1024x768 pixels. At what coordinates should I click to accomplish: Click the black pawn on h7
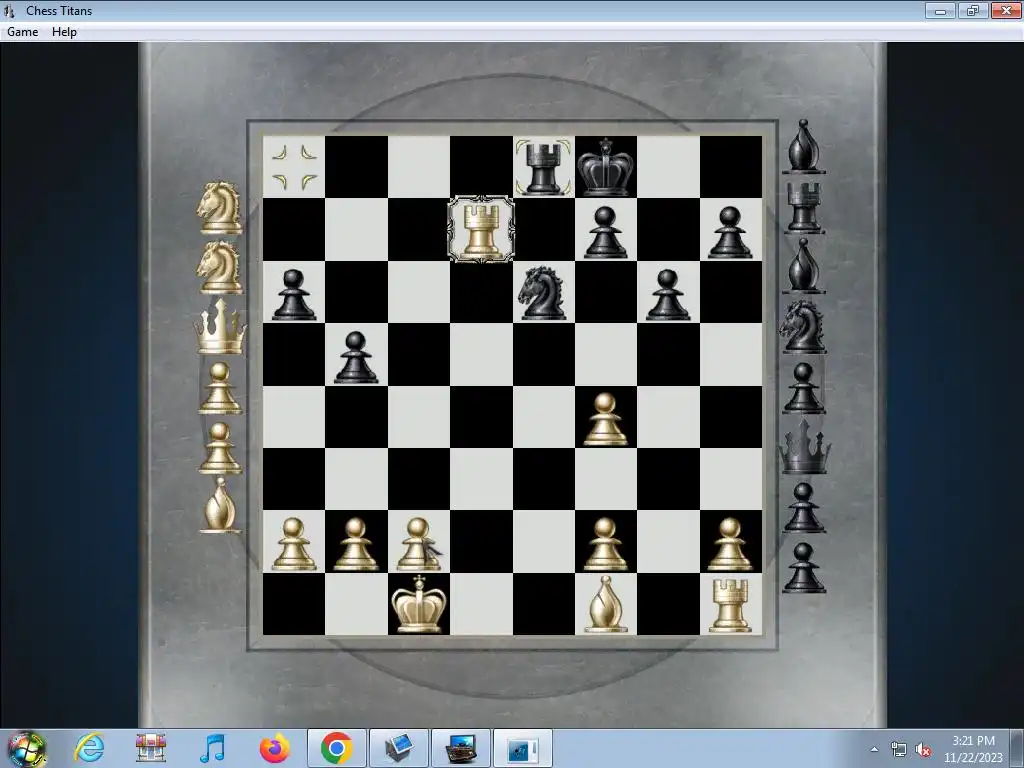[730, 232]
